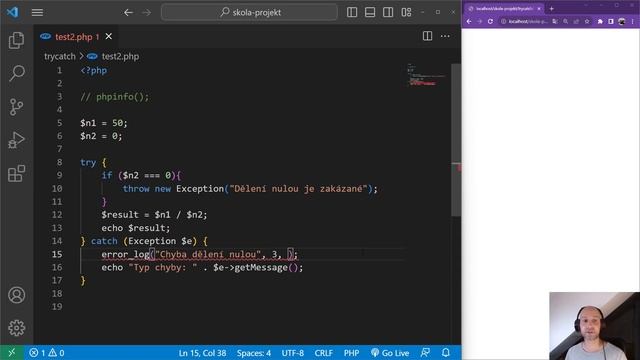
Task: Select the localhost browser tab in Chrome
Action: 504,8
